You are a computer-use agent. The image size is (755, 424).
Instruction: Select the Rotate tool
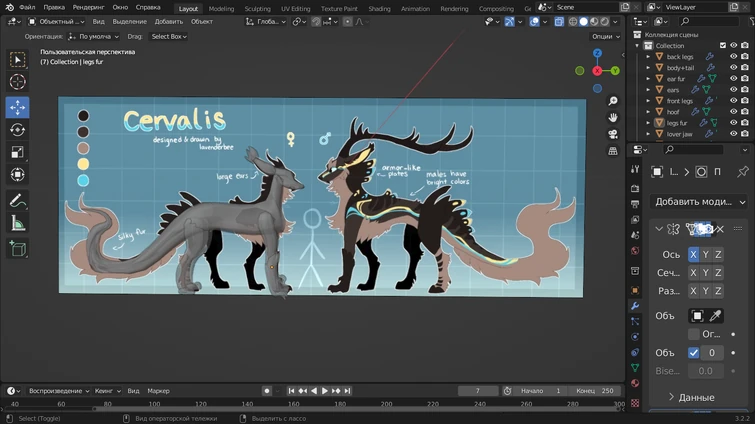click(x=18, y=130)
